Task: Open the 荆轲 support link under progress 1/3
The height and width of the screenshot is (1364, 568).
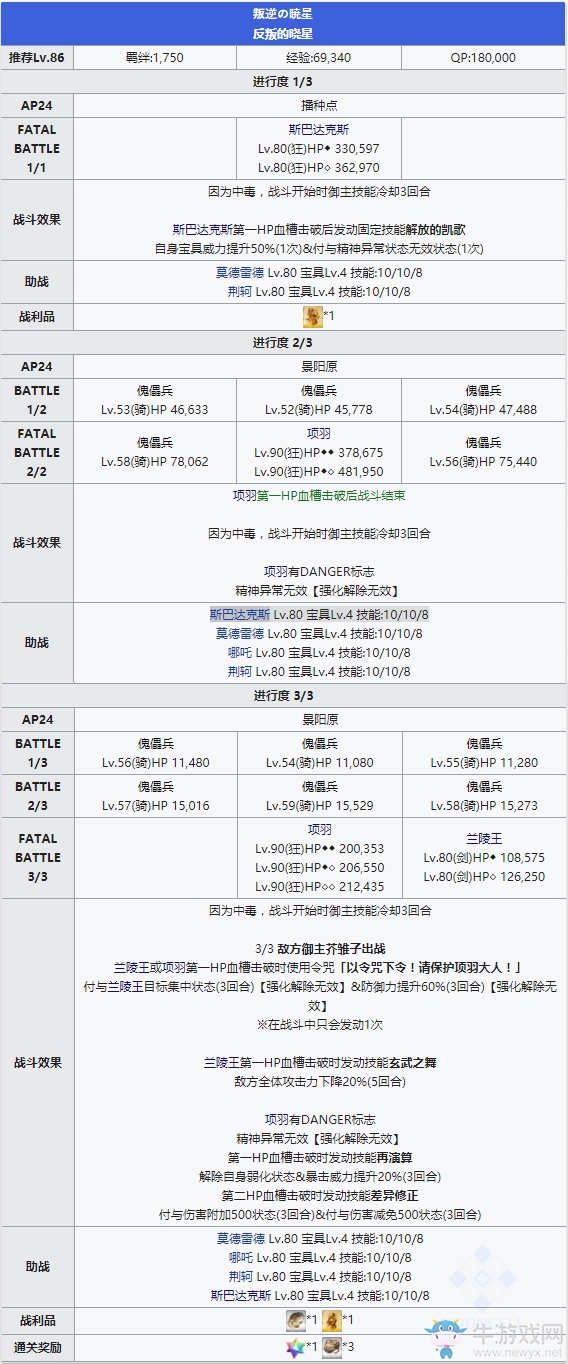Action: tap(240, 292)
